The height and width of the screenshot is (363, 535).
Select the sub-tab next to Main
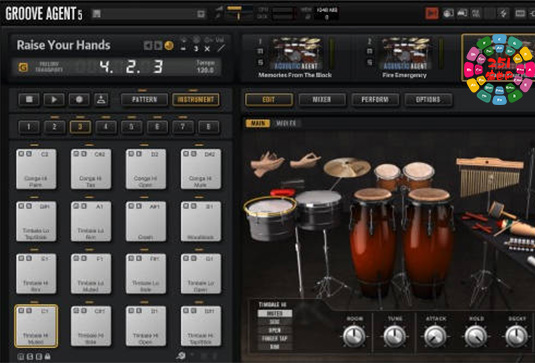pos(286,123)
